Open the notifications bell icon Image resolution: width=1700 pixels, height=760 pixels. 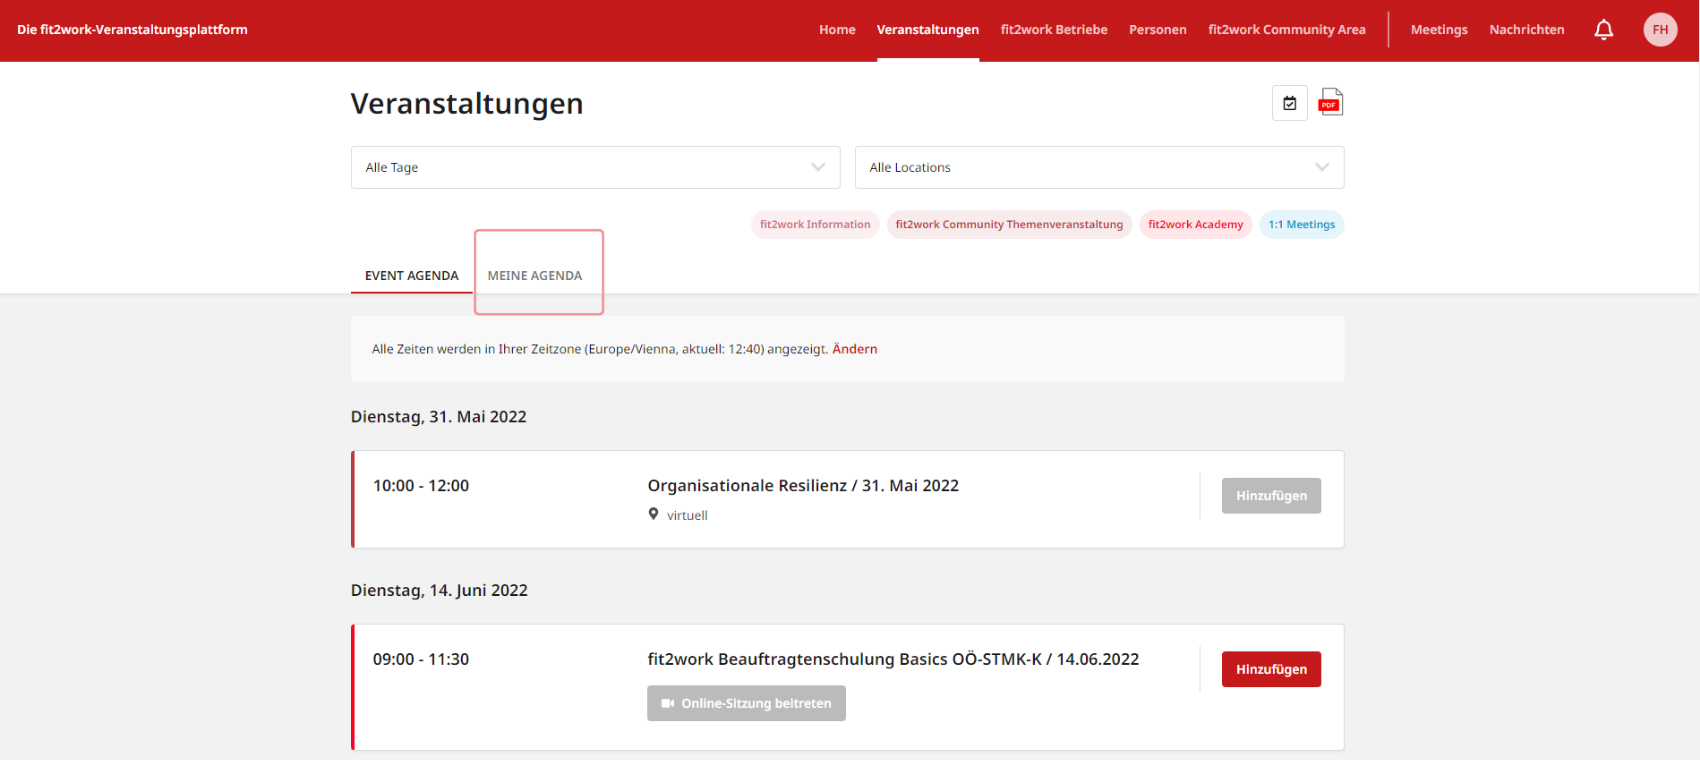pyautogui.click(x=1604, y=30)
